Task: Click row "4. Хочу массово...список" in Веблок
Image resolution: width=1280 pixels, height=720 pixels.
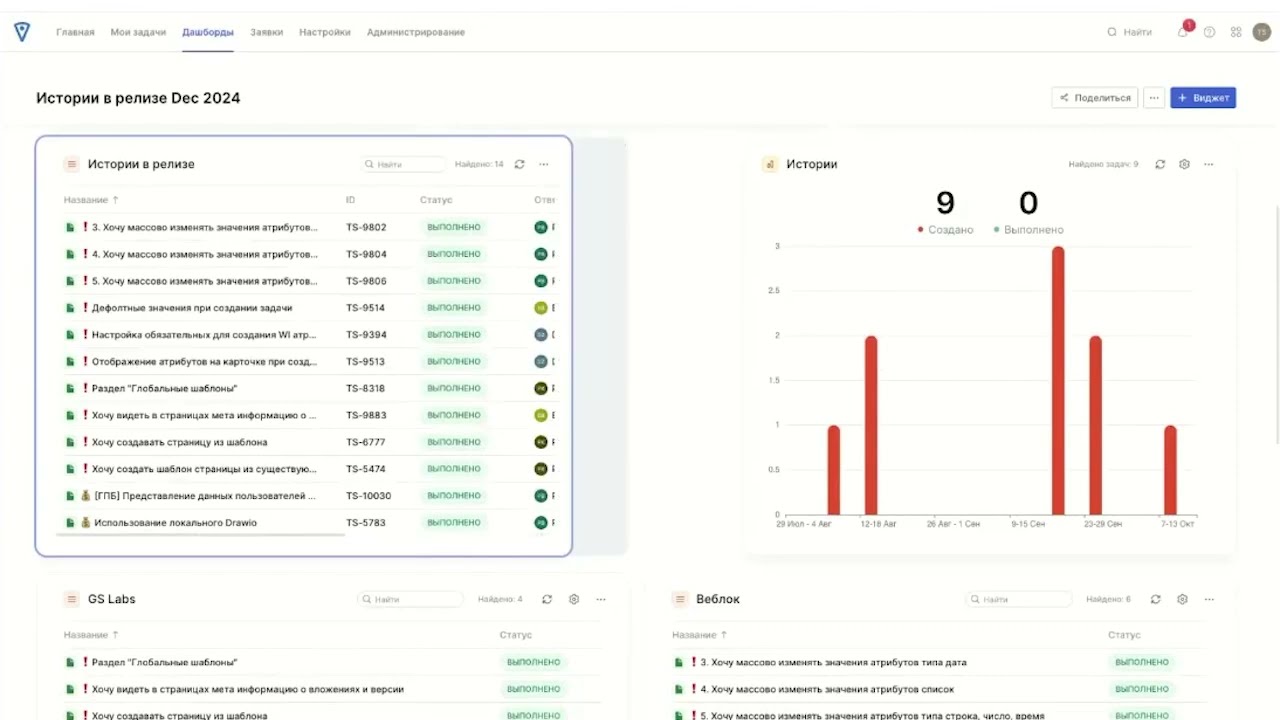Action: 938,689
